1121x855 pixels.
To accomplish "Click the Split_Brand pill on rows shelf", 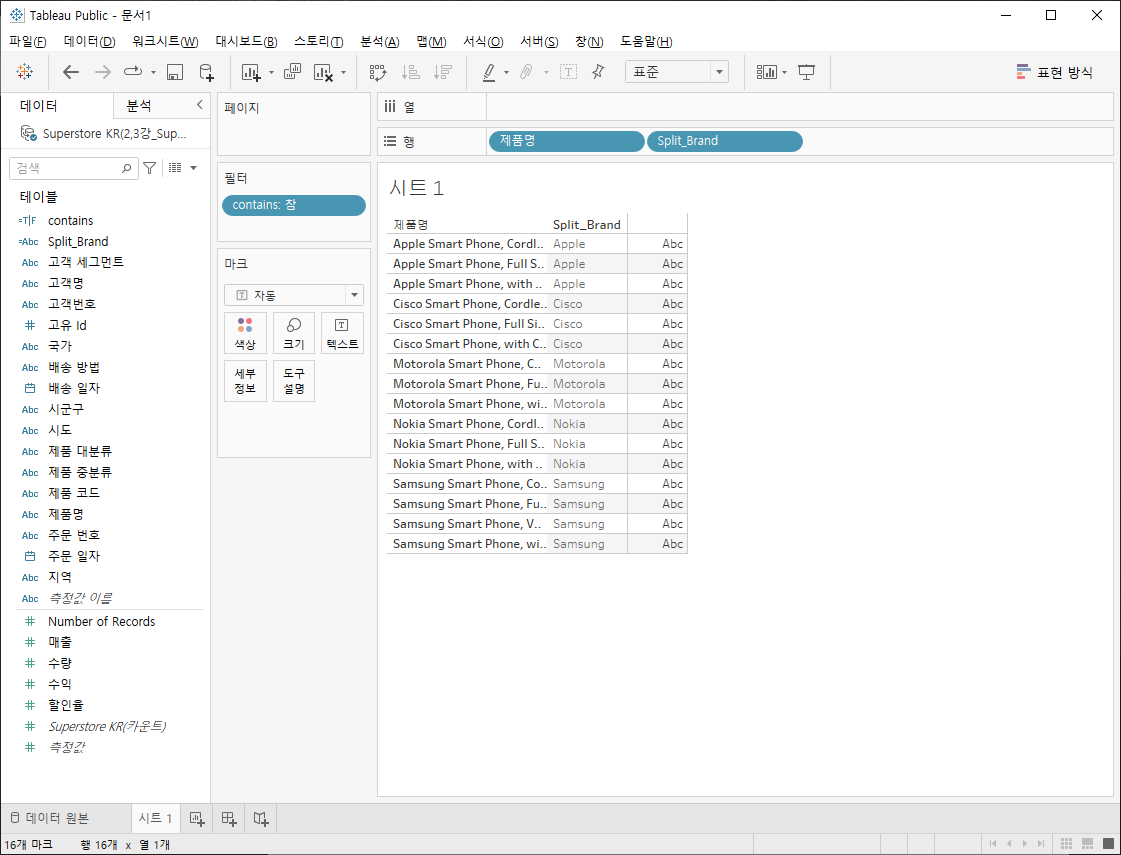I will tap(724, 141).
